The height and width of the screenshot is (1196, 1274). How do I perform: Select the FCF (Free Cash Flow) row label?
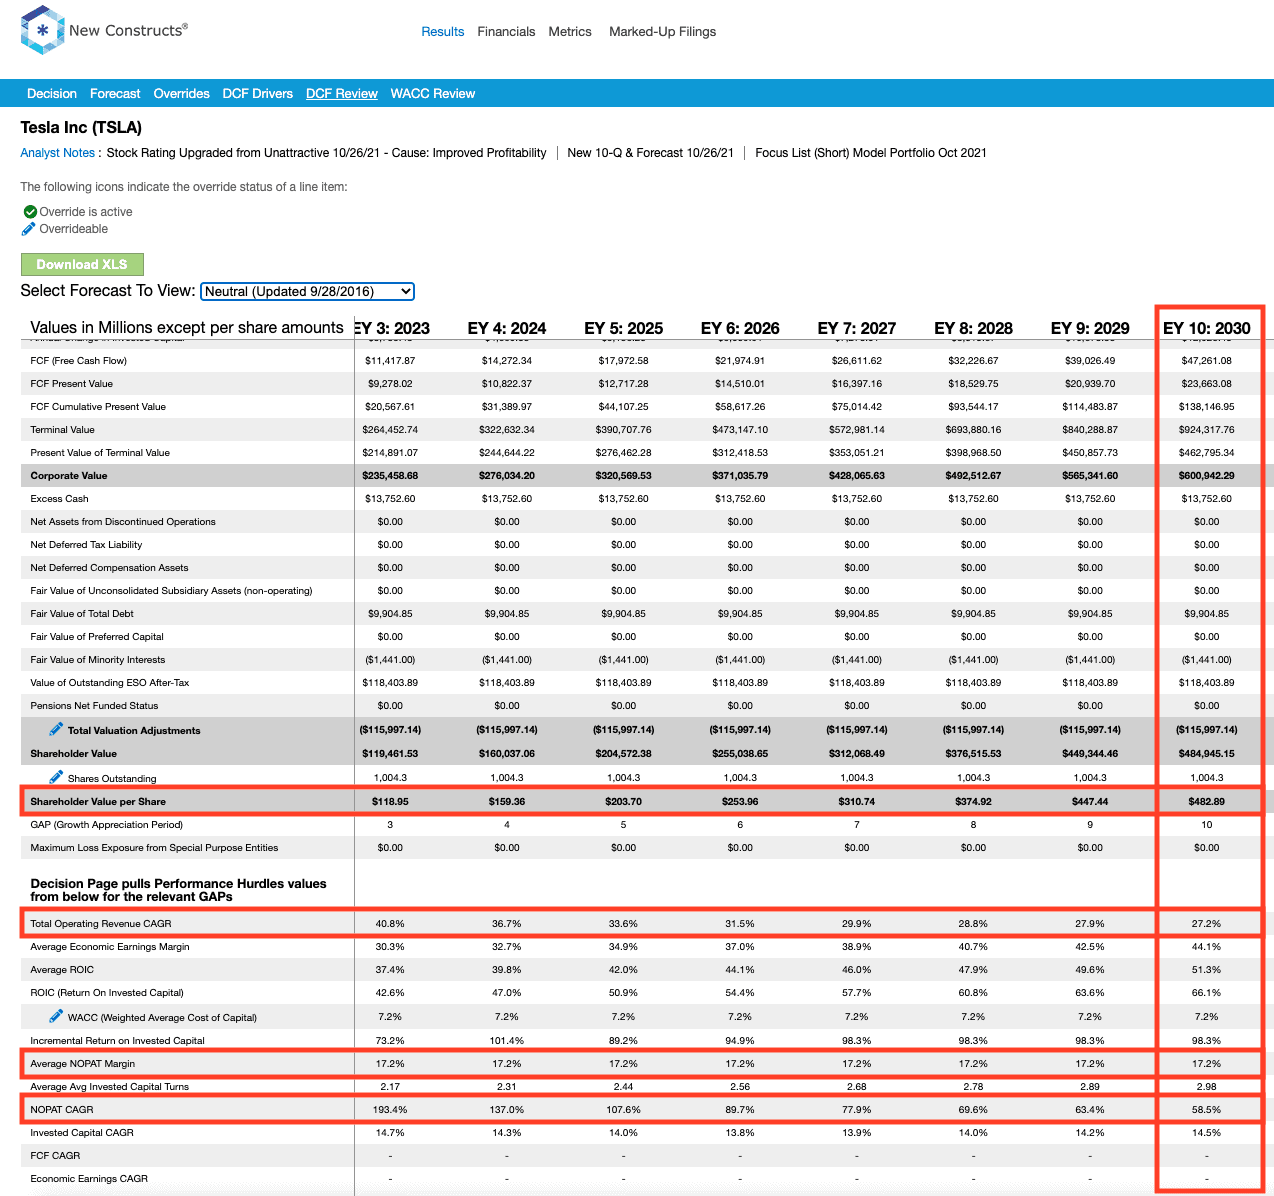click(x=78, y=361)
